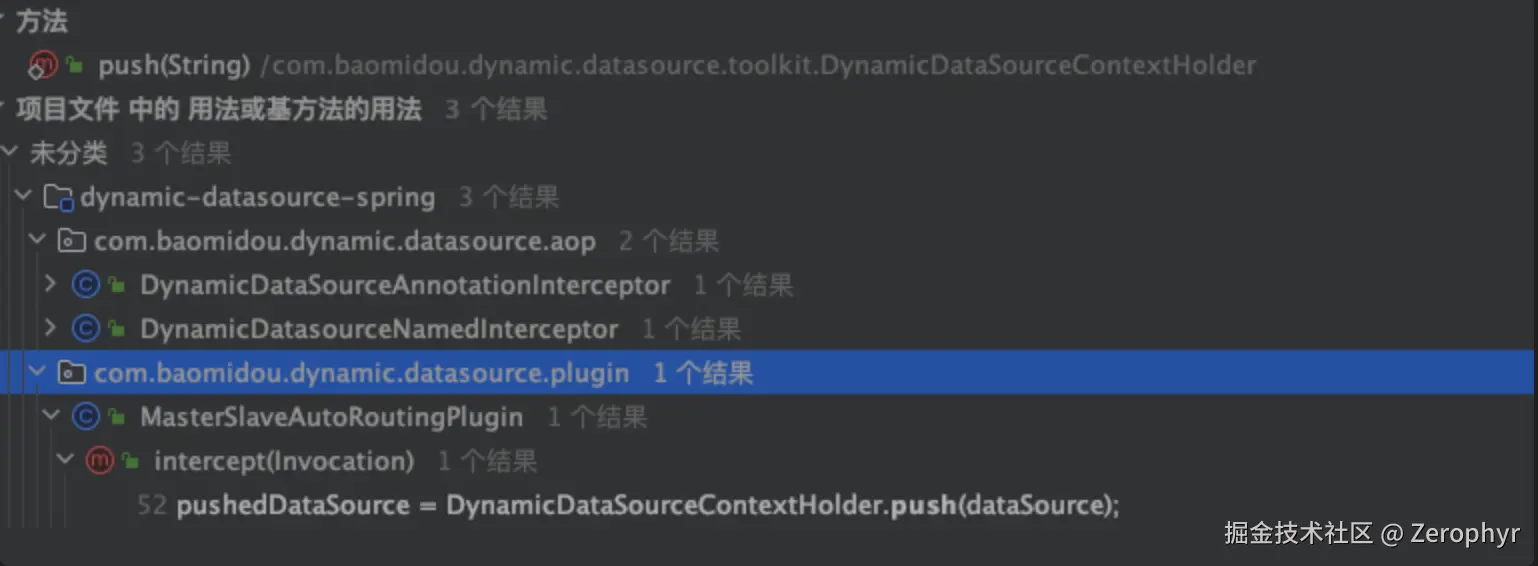The width and height of the screenshot is (1538, 566).
Task: Select the 项目文件 usages heading row
Action: click(218, 109)
